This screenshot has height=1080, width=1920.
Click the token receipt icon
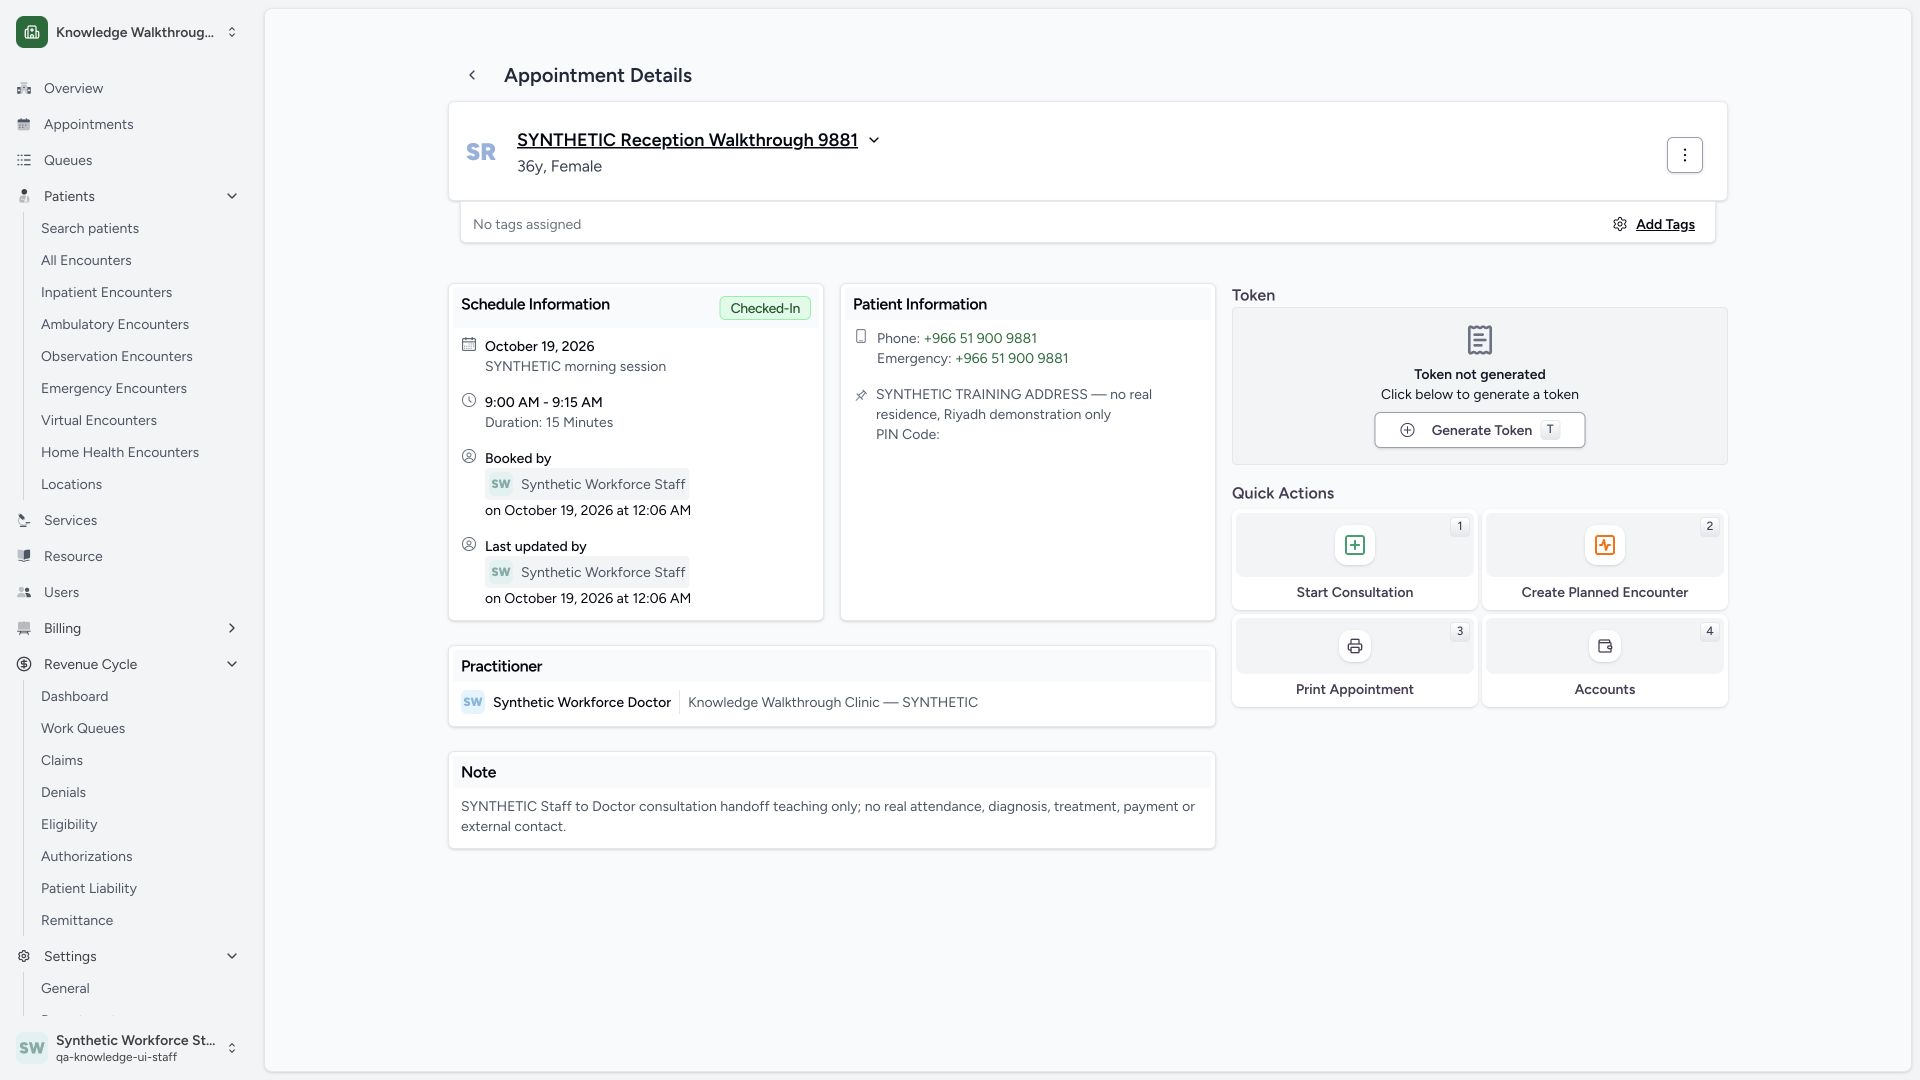coord(1479,340)
